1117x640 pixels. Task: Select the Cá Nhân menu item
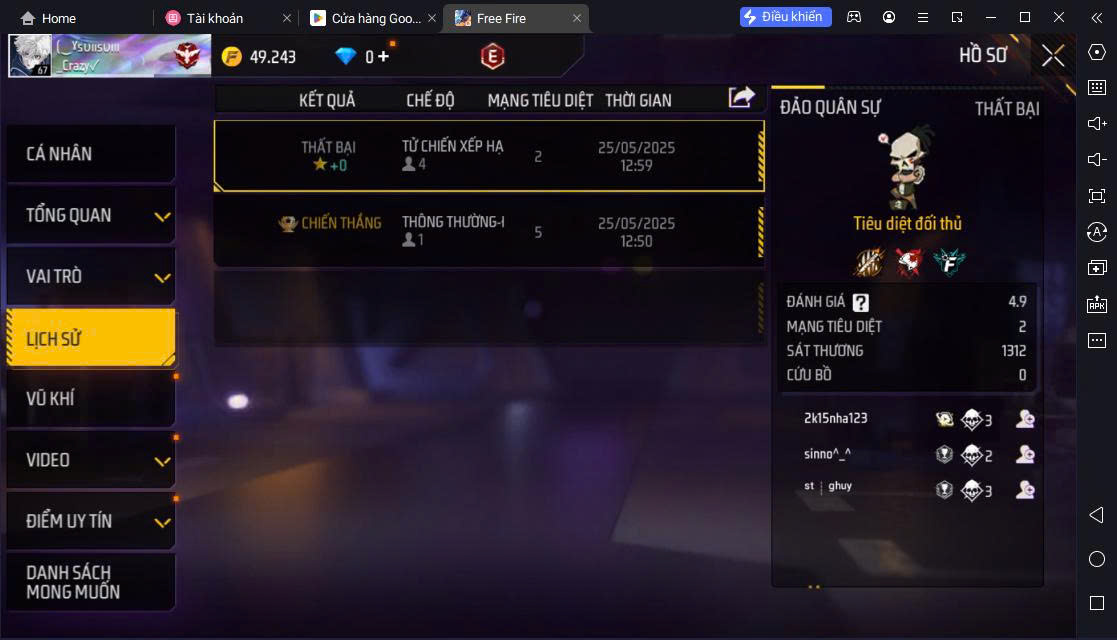(91, 153)
